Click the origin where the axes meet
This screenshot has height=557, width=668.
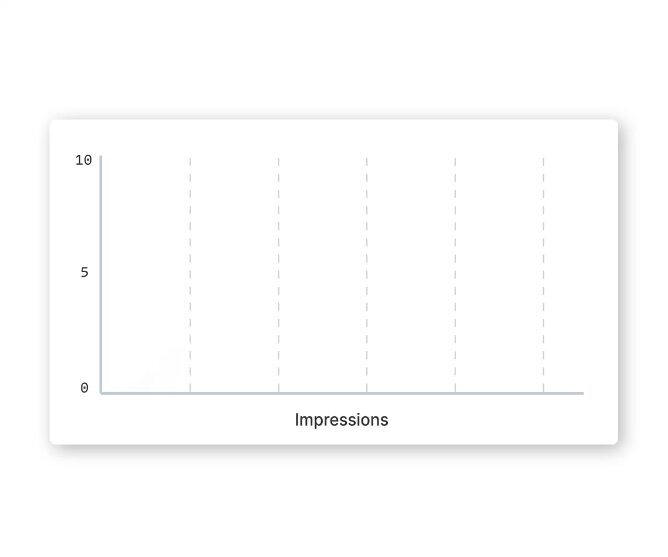(101, 393)
